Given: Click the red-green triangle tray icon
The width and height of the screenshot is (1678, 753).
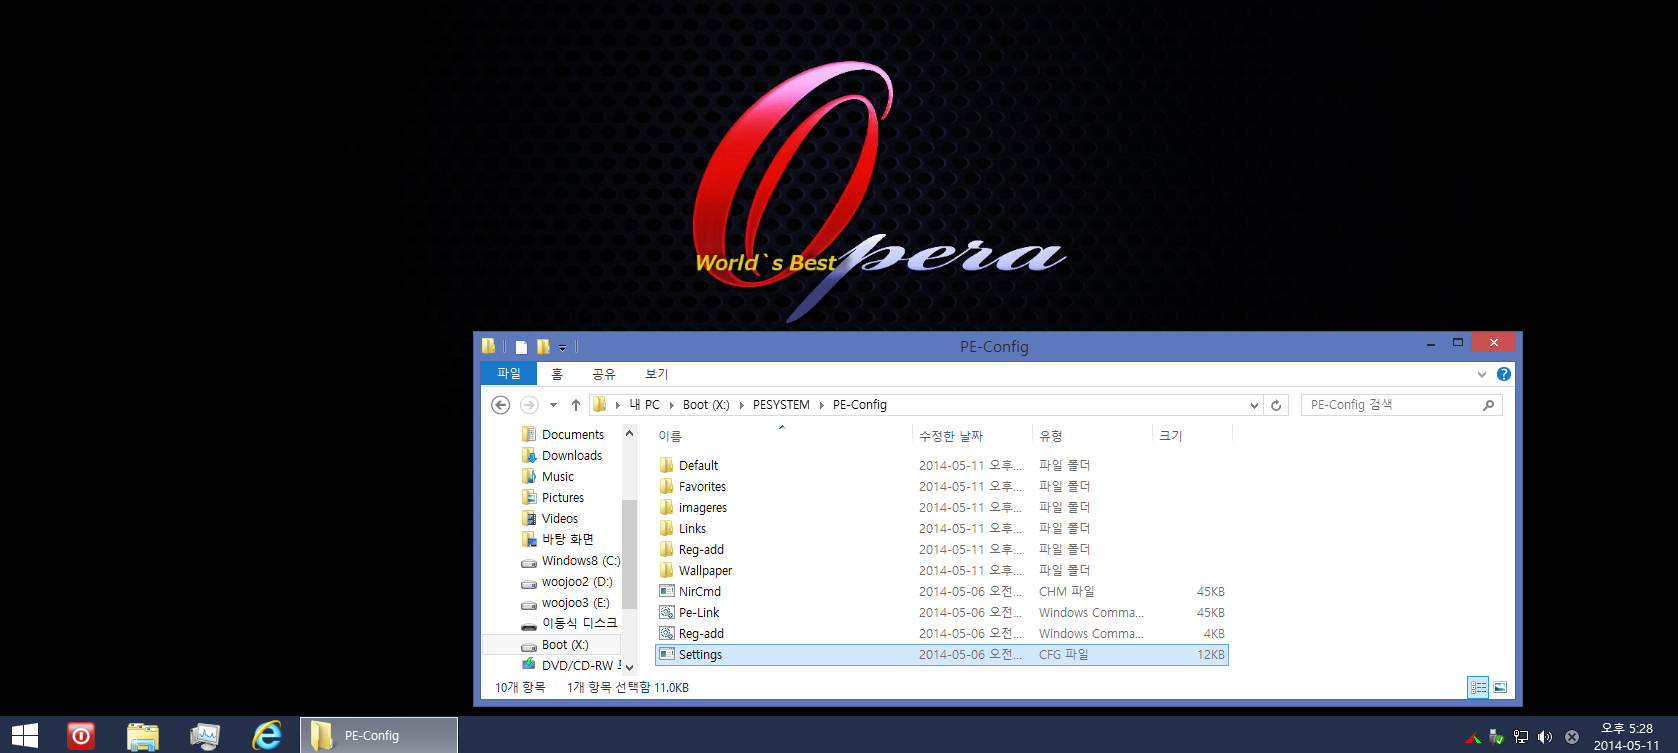Looking at the screenshot, I should 1473,738.
